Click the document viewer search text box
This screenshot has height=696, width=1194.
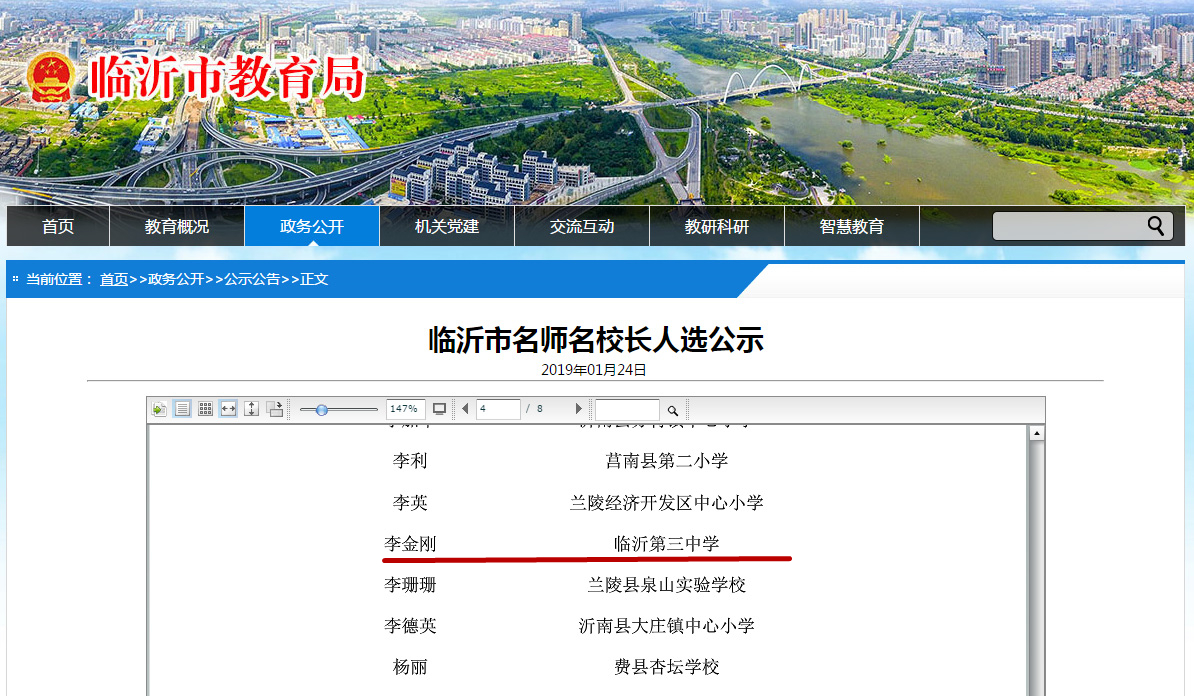pyautogui.click(x=627, y=410)
